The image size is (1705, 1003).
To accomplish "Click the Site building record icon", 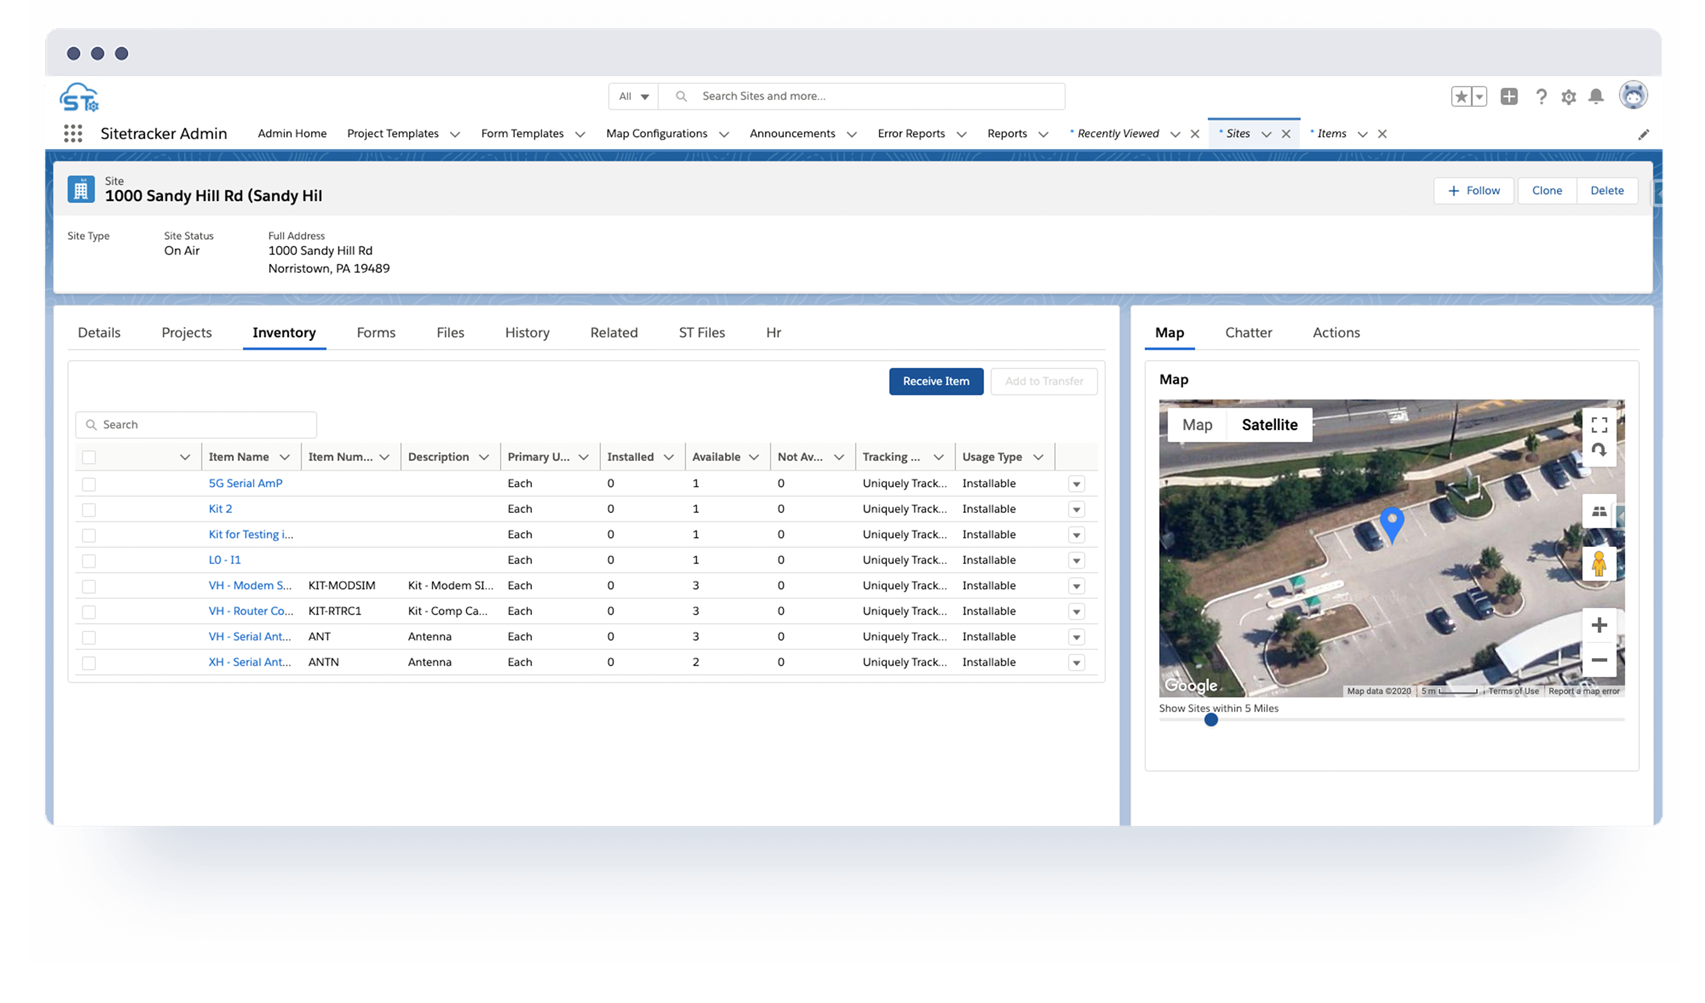I will (x=81, y=189).
